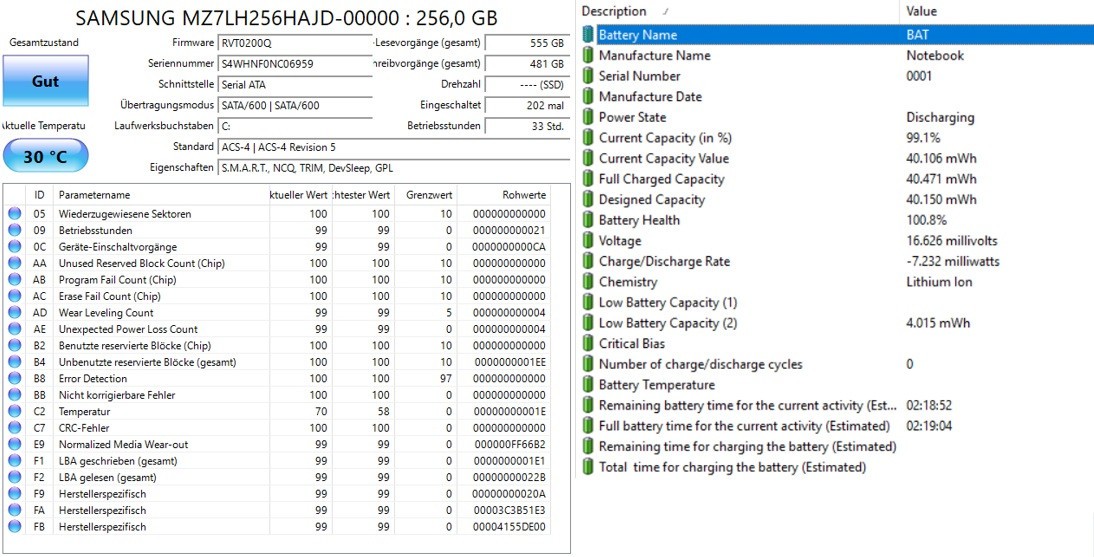This screenshot has width=1094, height=557.
Task: Click the battery icon beside Chemistry row
Action: [587, 282]
